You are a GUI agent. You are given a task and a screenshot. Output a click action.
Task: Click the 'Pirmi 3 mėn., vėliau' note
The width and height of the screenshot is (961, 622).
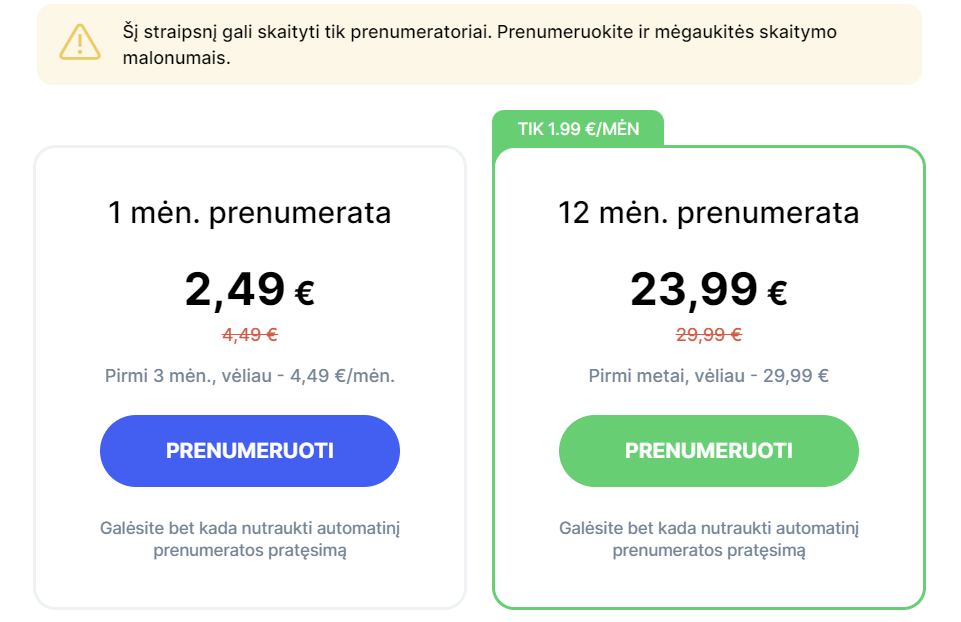[249, 376]
